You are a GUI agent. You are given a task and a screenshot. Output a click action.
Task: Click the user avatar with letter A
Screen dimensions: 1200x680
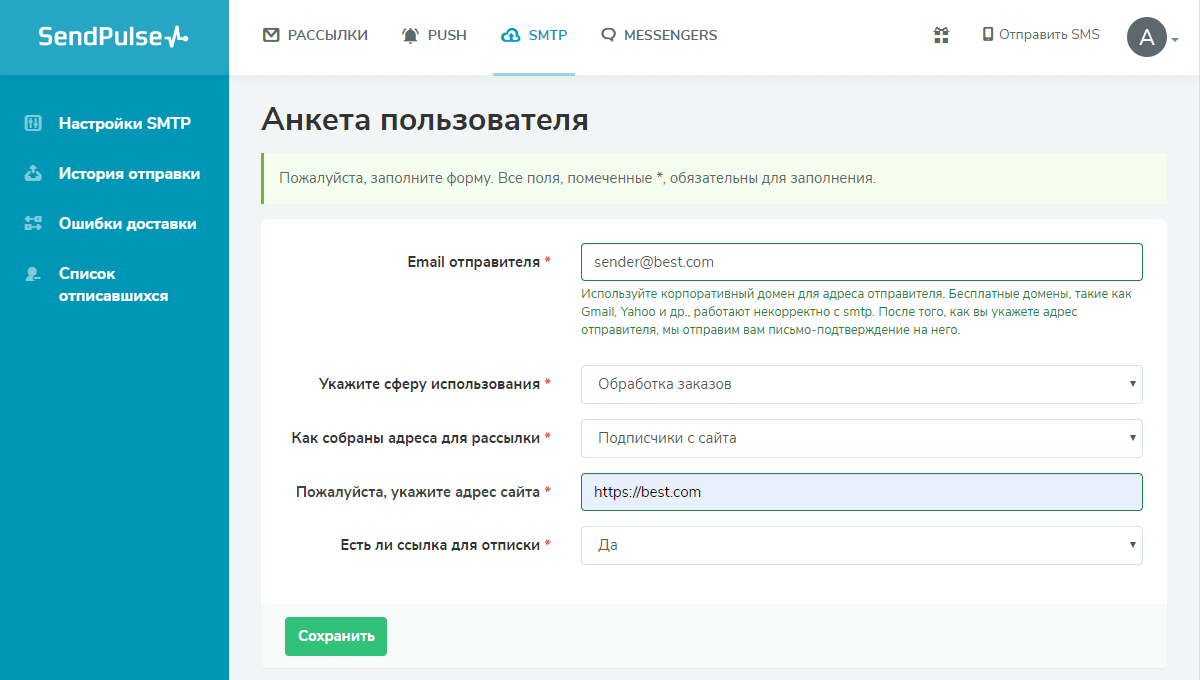[x=1146, y=37]
